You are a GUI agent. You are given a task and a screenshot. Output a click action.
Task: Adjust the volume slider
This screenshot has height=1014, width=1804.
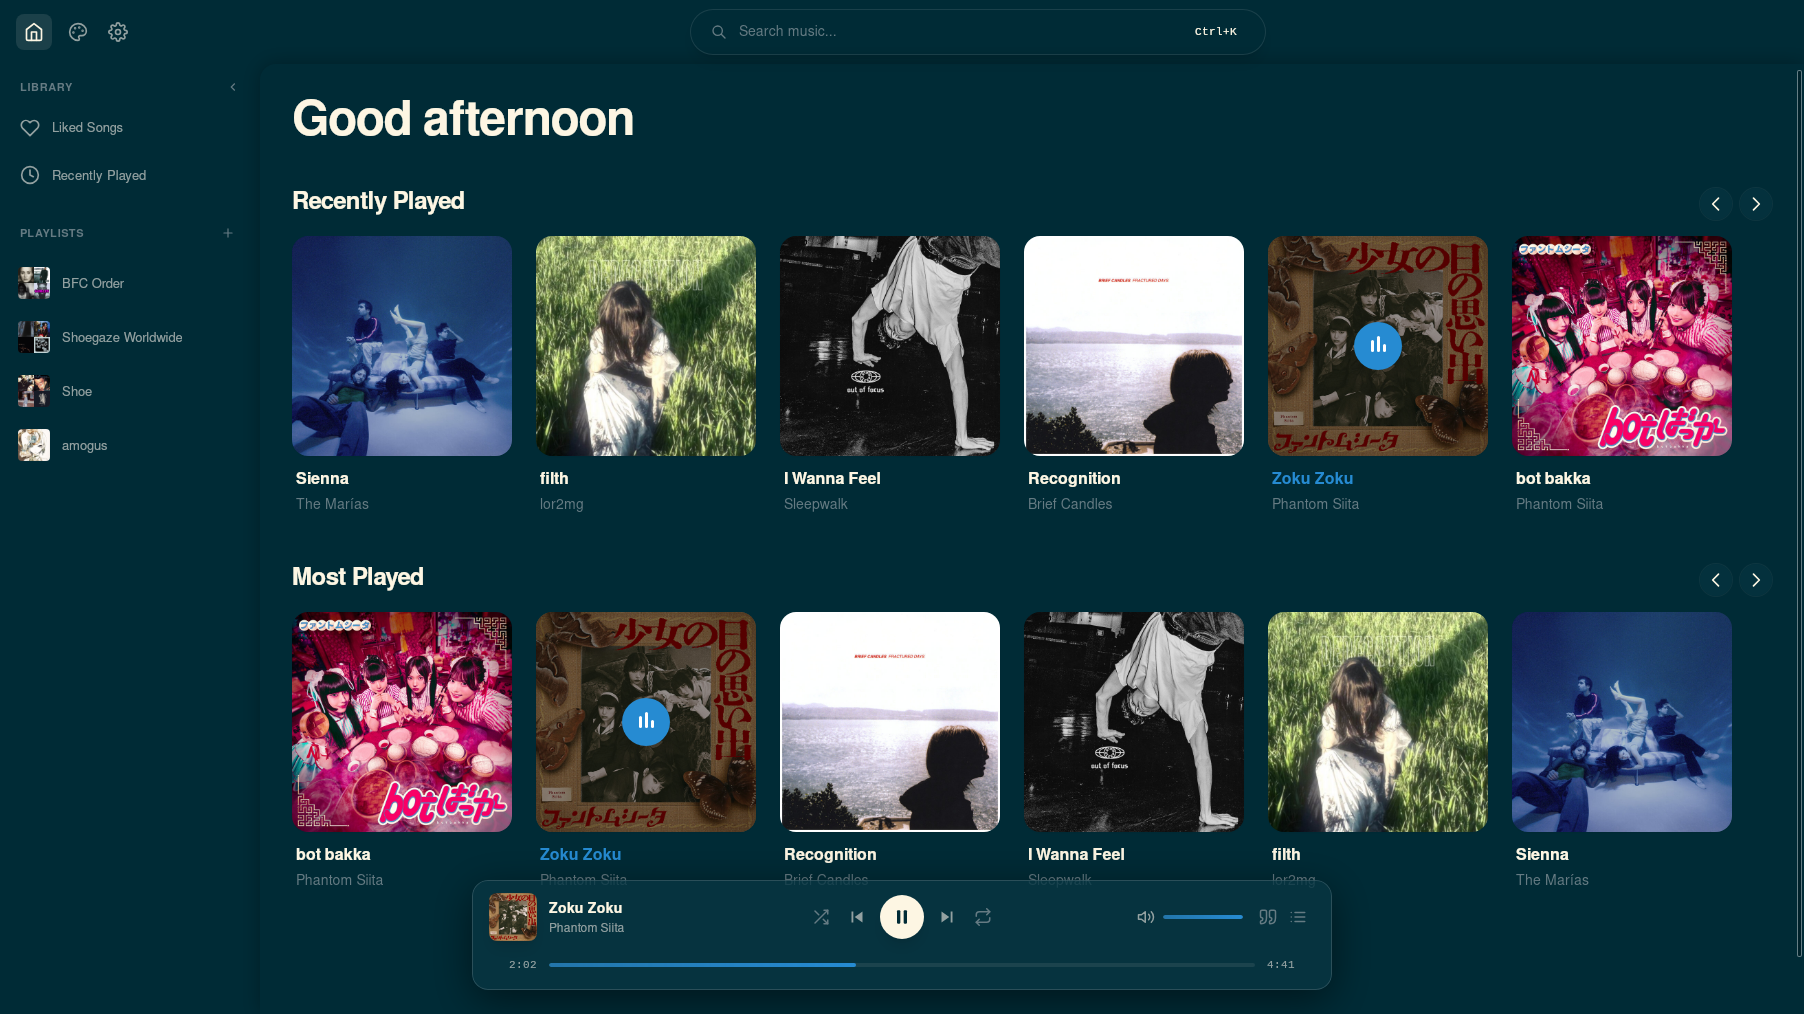(1203, 917)
